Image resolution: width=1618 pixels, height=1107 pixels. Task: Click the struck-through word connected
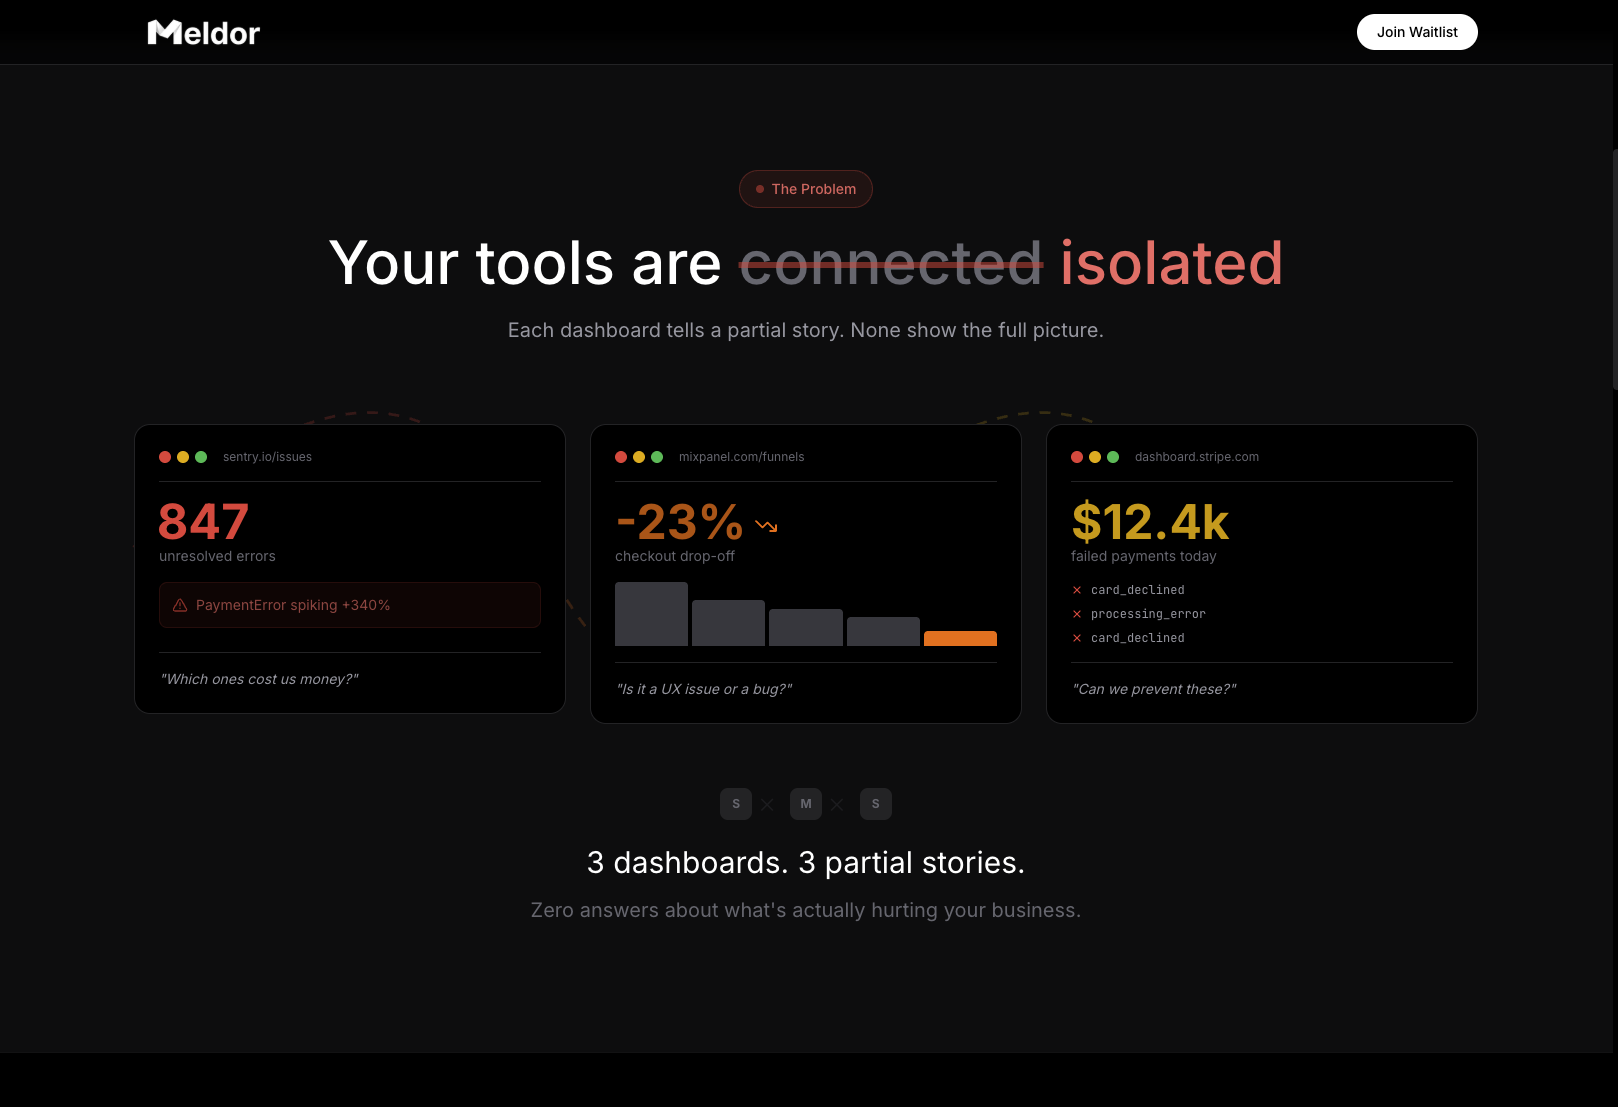(891, 263)
